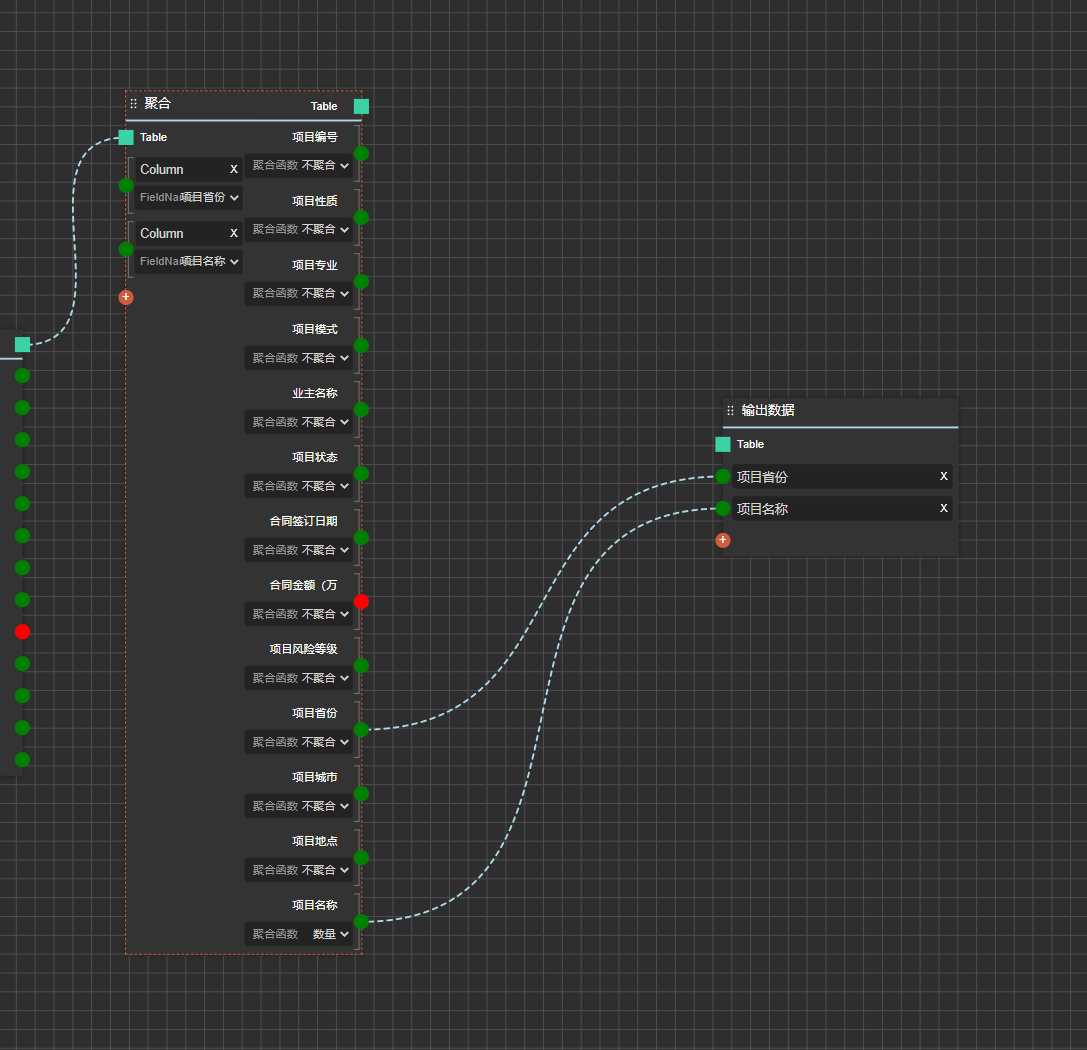Click the 输出数据 Table input square
This screenshot has width=1087, height=1050.
(722, 444)
